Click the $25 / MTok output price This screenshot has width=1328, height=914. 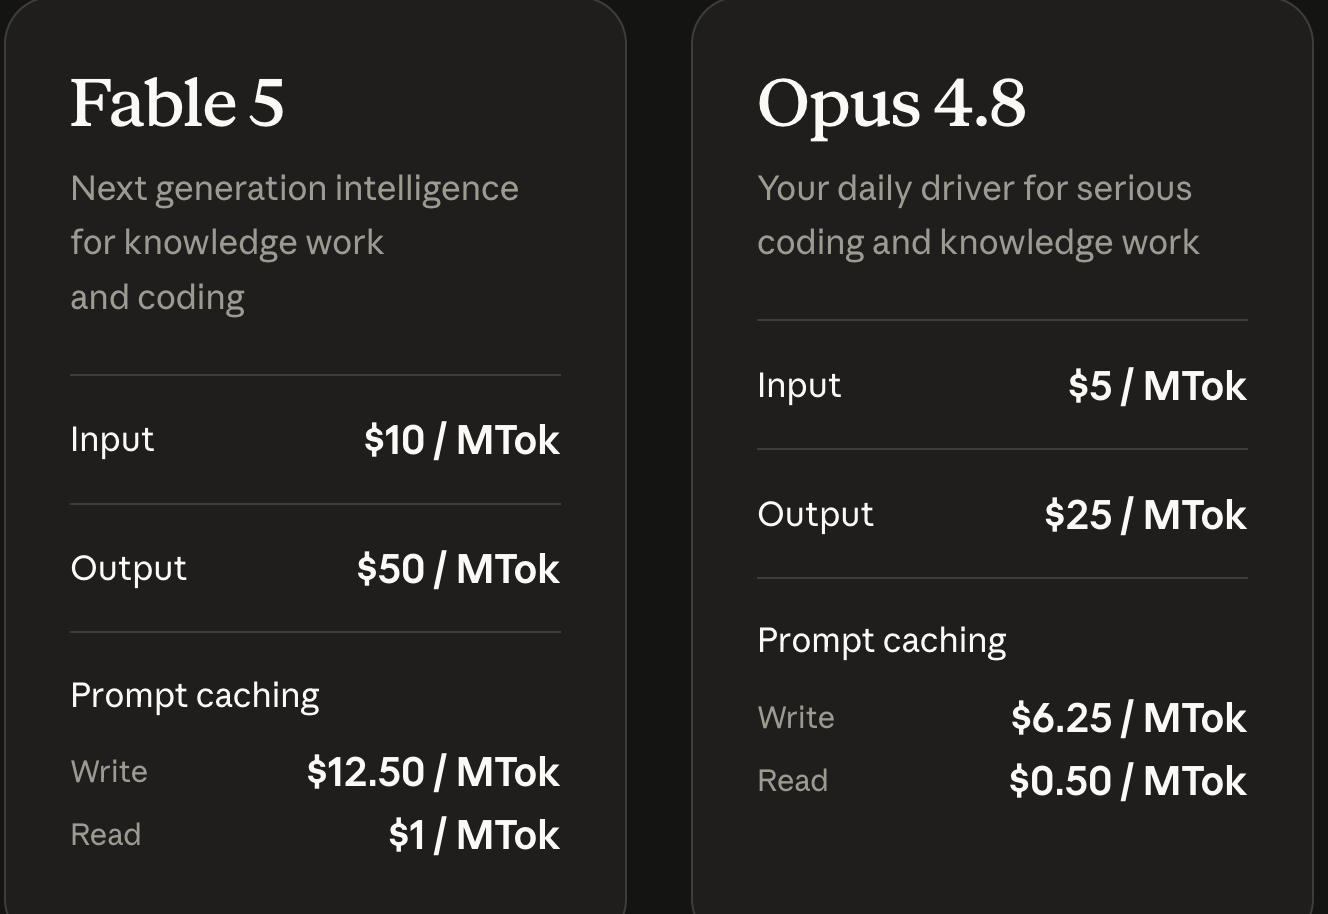1145,515
